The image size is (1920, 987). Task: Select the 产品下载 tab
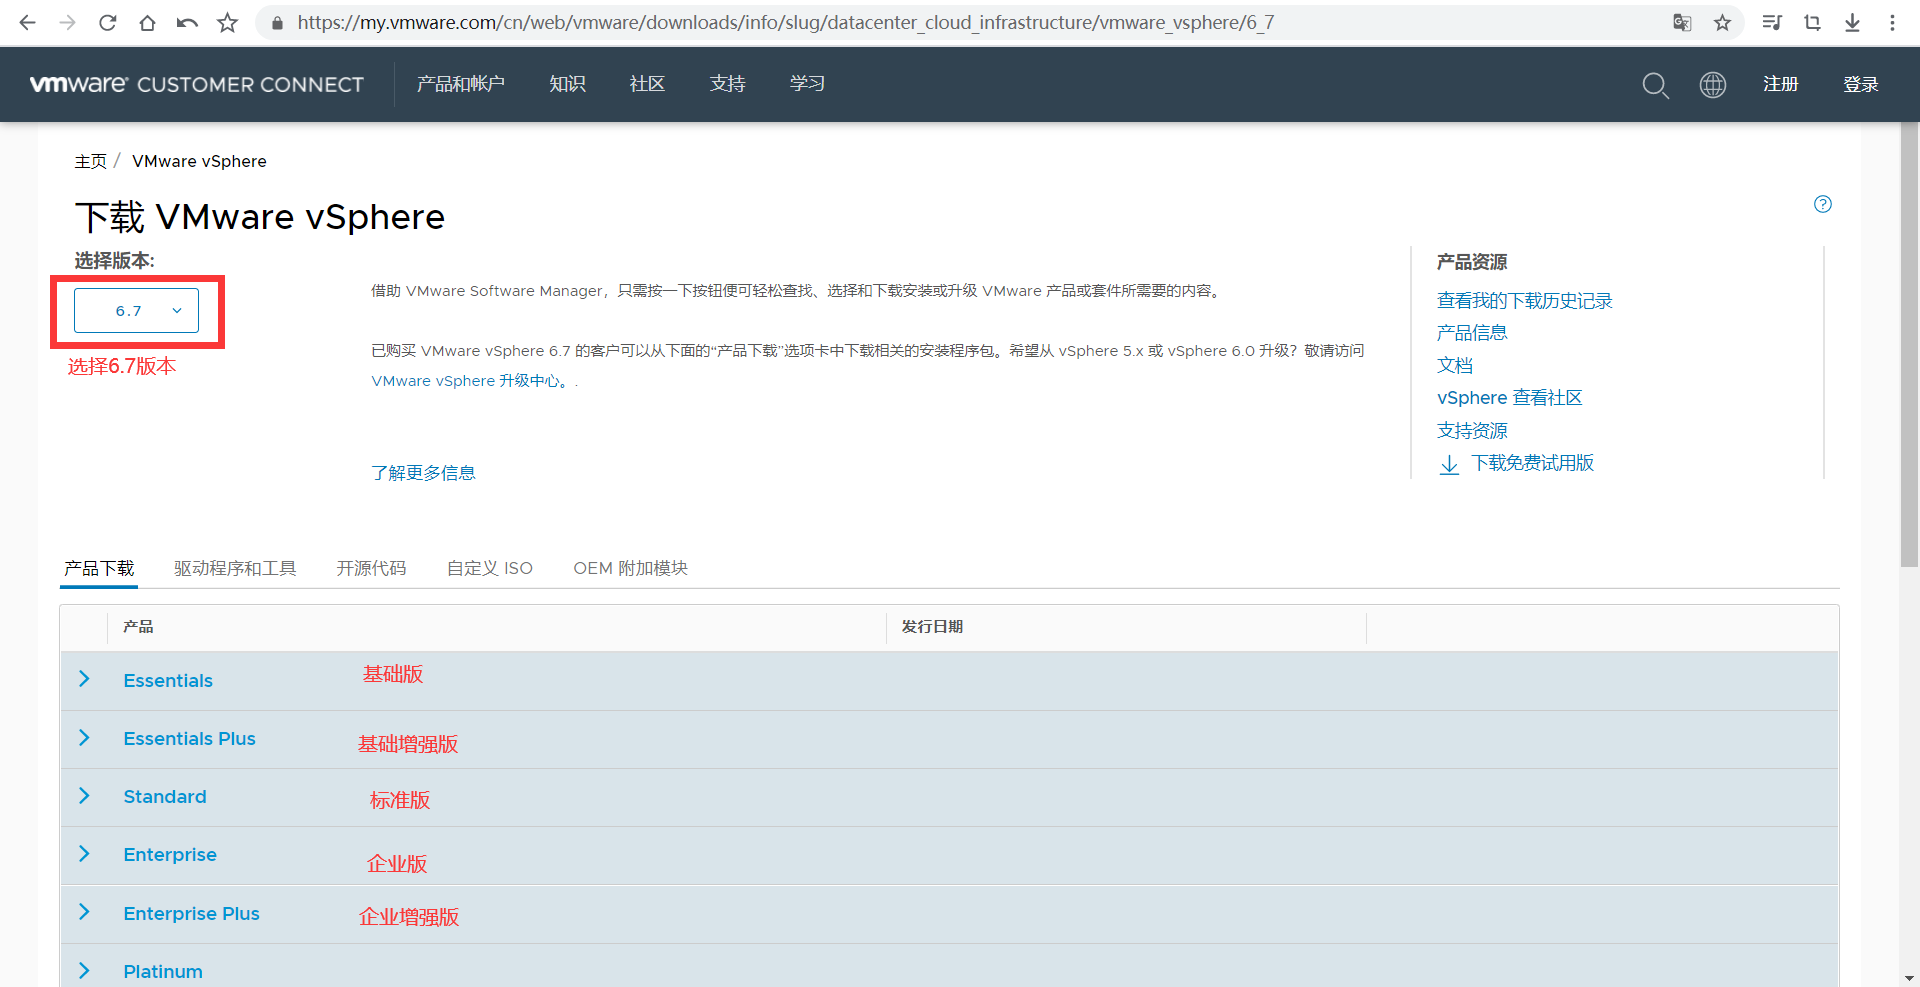99,568
